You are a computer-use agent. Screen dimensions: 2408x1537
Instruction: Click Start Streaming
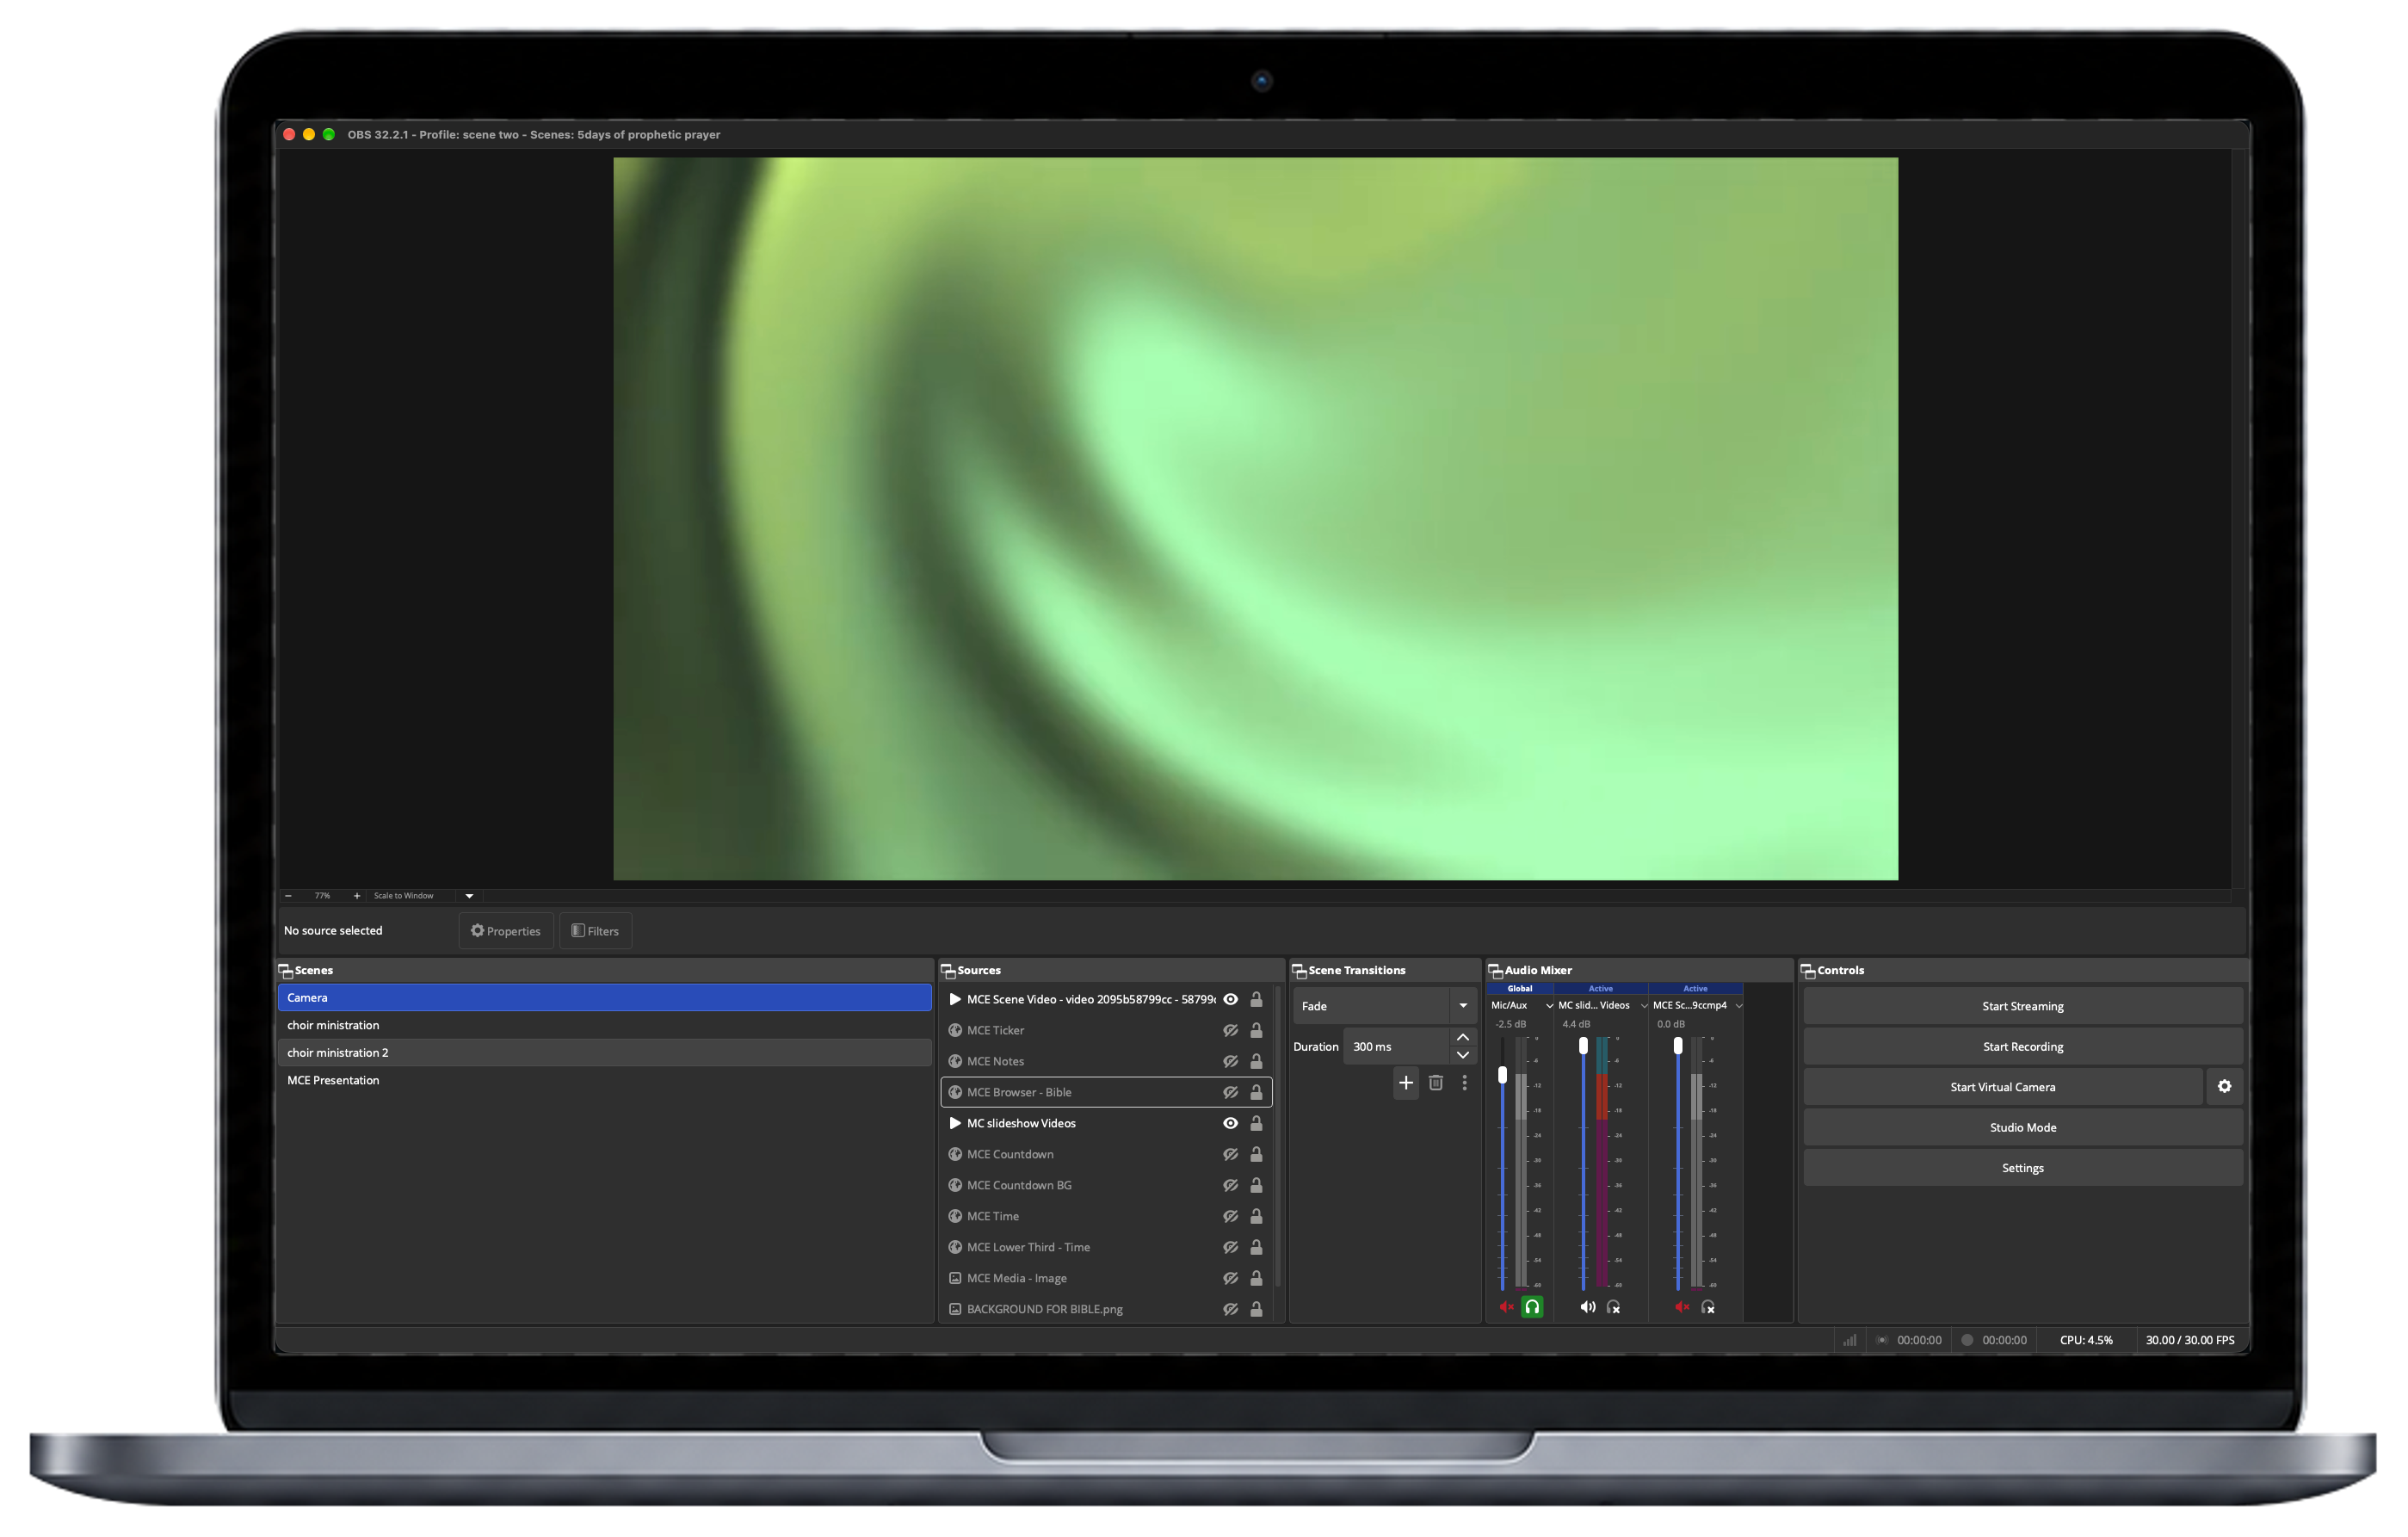[x=2022, y=1006]
